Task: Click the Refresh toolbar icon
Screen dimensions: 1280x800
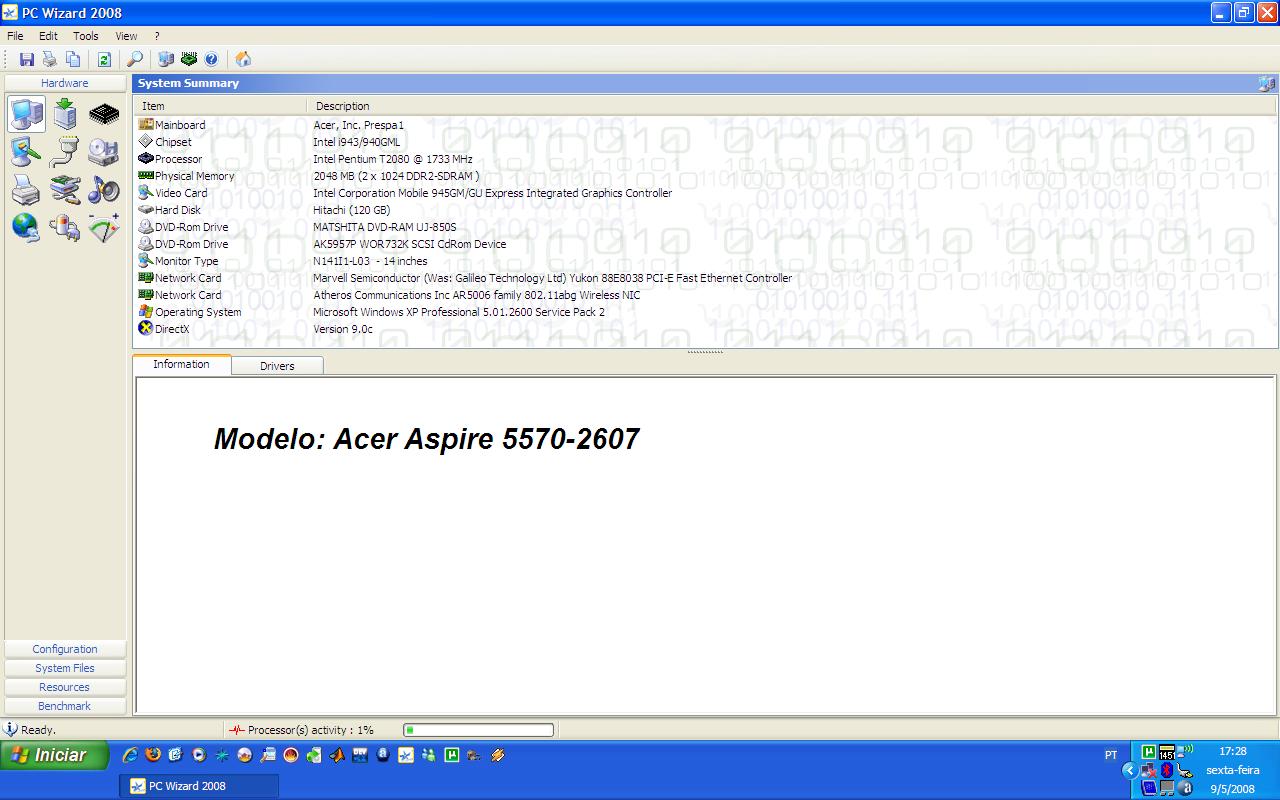Action: (x=104, y=60)
